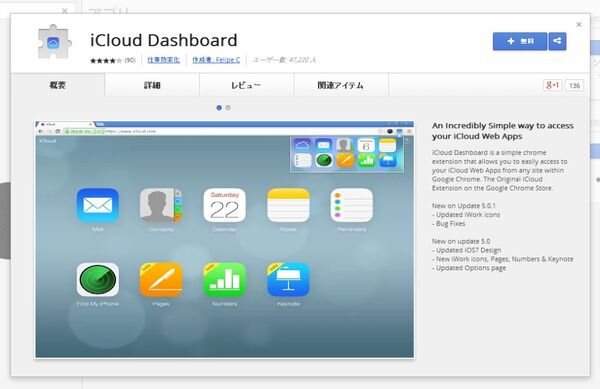Click the back arrow in the screenshot browser
The height and width of the screenshot is (389, 600).
click(x=41, y=131)
